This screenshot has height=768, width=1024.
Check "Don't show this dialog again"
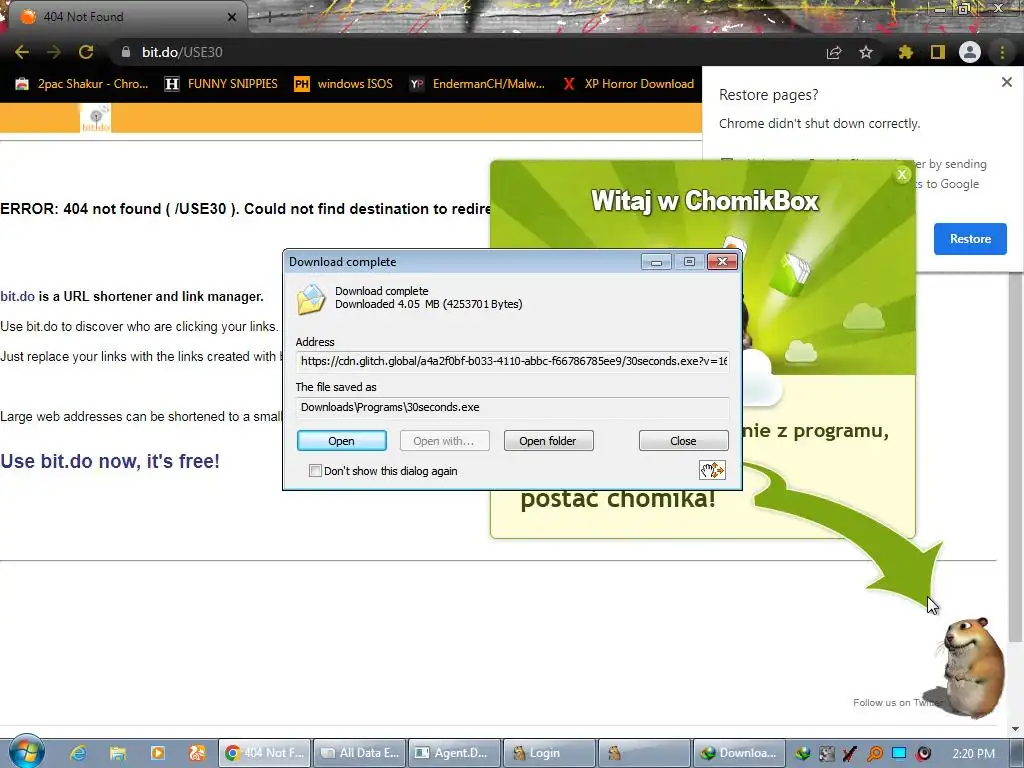[315, 471]
